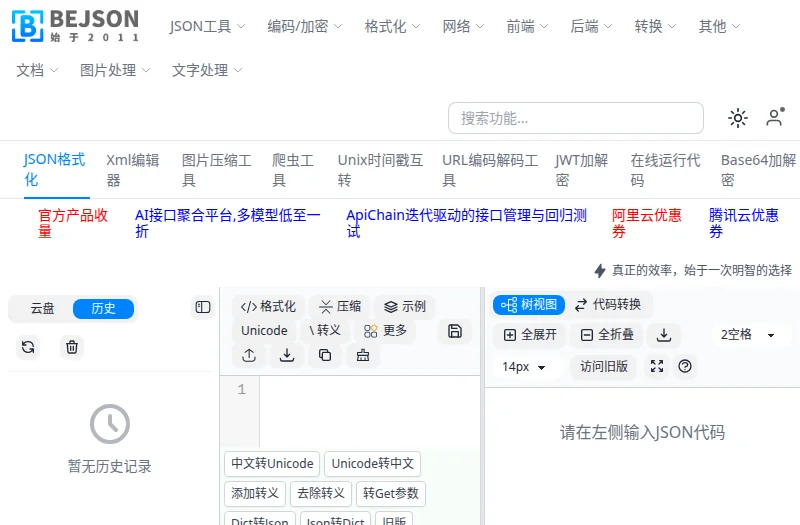This screenshot has width=800, height=525.
Task: Click the download icon in editor toolbar
Action: click(287, 355)
